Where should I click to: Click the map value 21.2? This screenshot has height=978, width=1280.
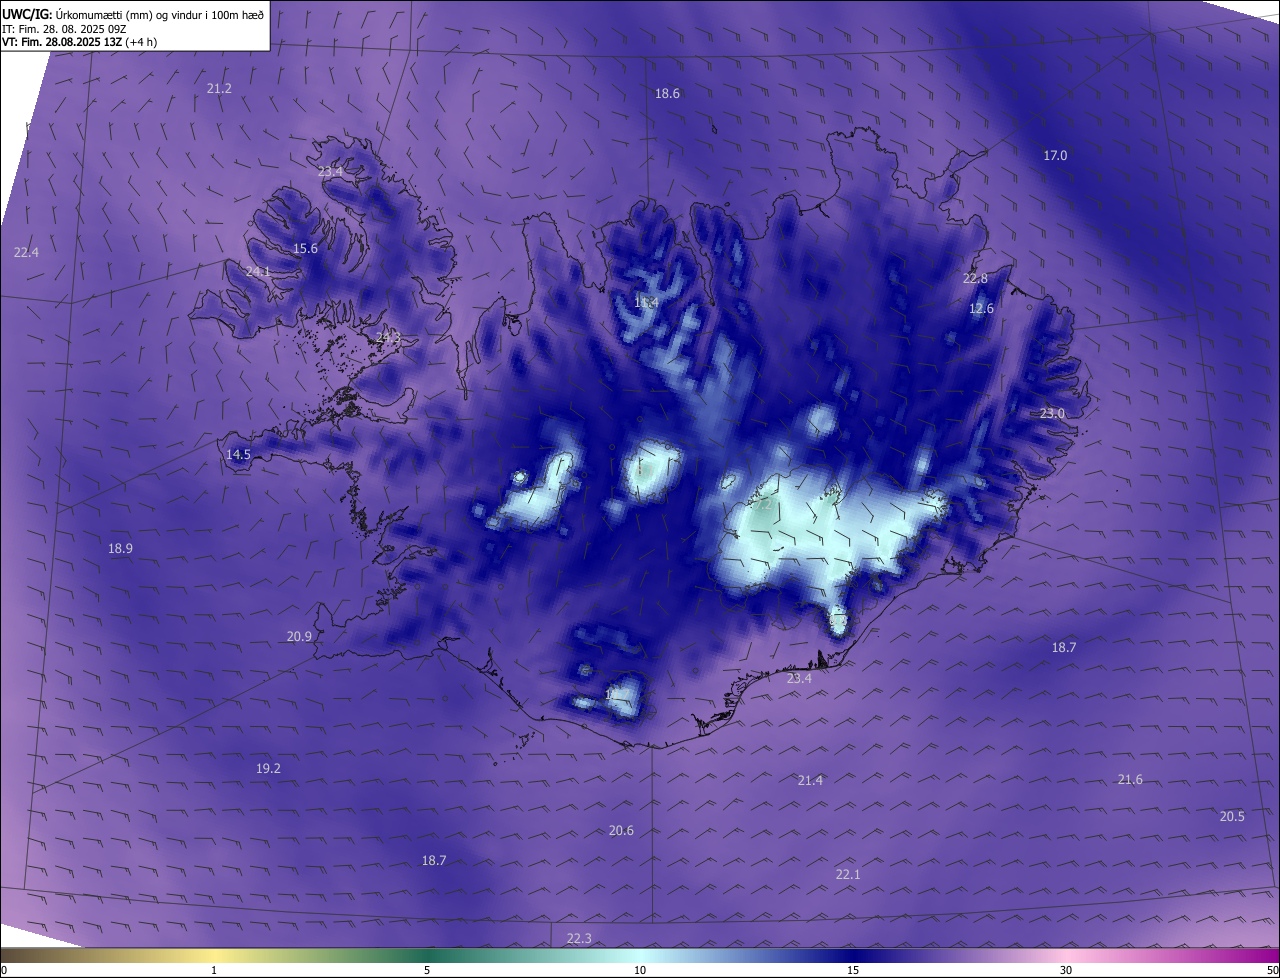219,89
